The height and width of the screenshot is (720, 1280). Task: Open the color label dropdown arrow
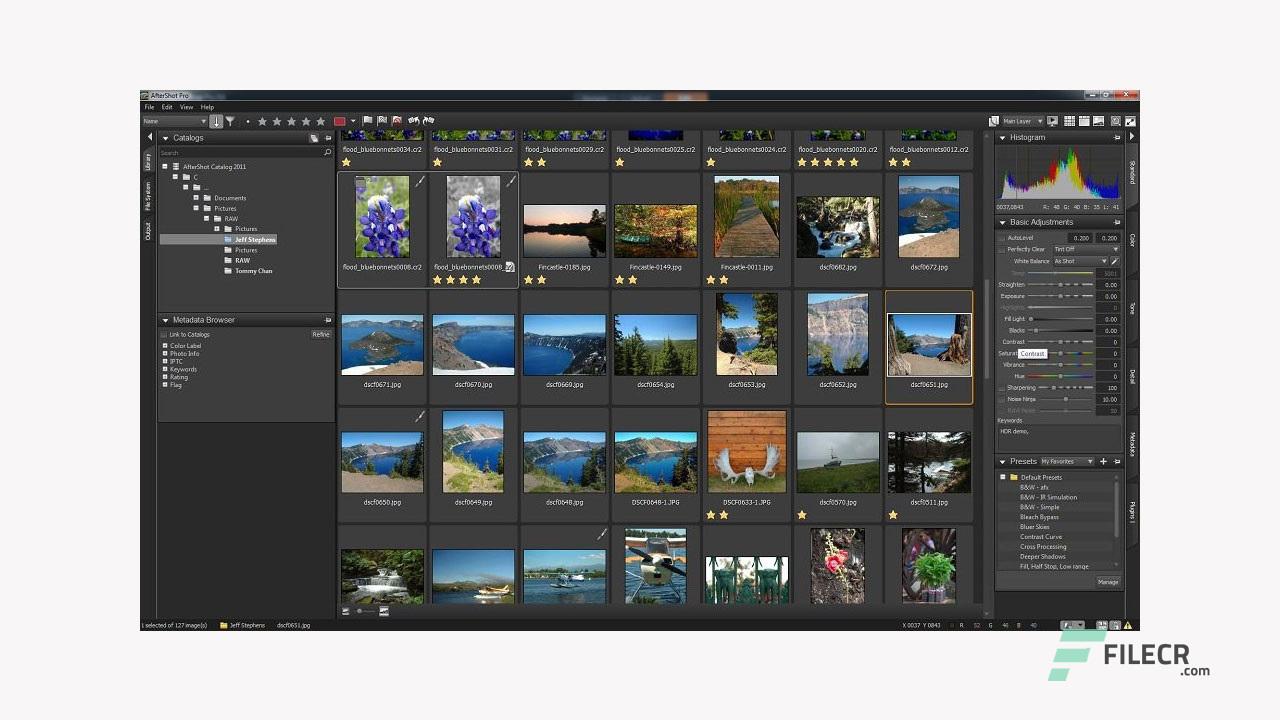pyautogui.click(x=353, y=121)
